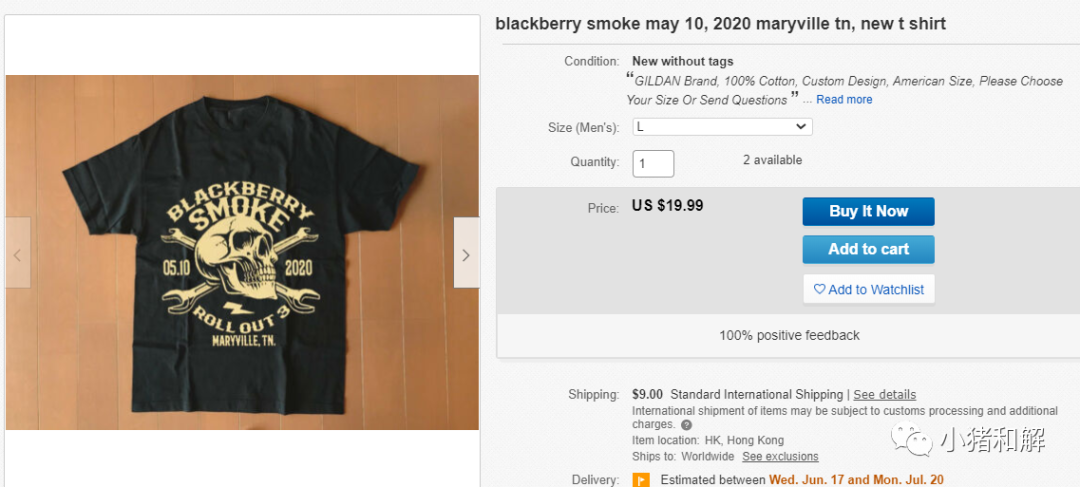Screen dimensions: 1080x487
Task: Click the listing title blackberry smoke heading
Action: [720, 23]
